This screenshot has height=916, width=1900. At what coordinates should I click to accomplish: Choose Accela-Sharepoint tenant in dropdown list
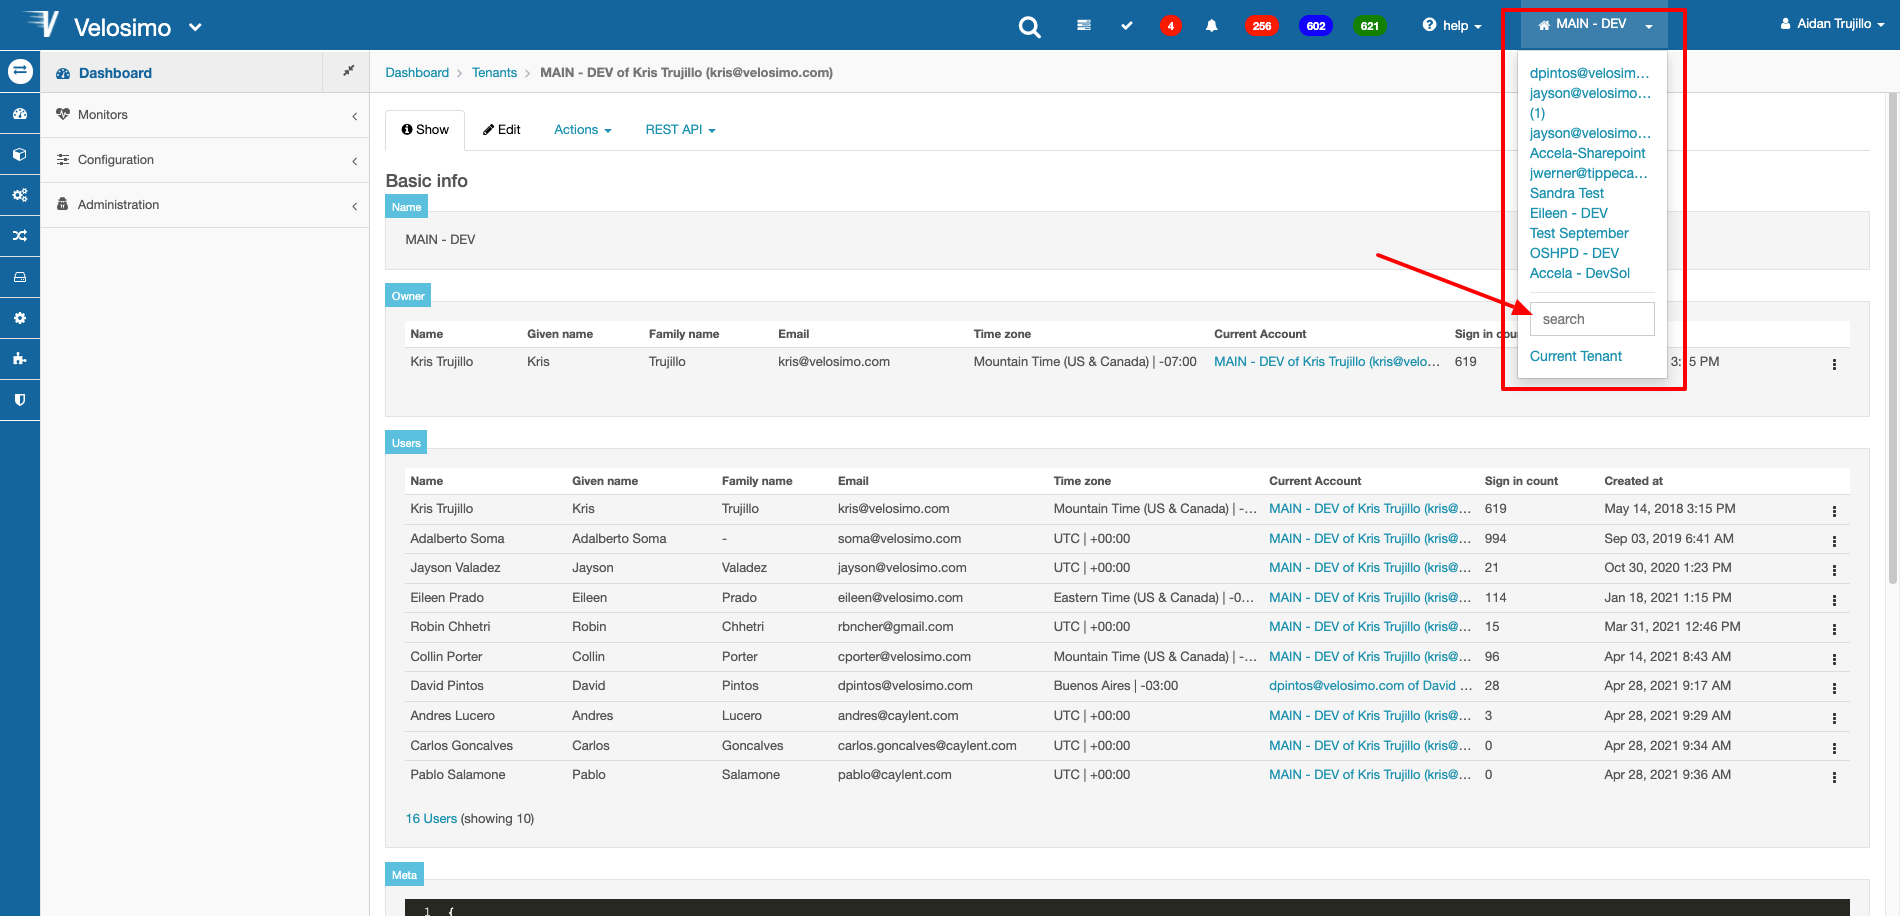(x=1587, y=153)
